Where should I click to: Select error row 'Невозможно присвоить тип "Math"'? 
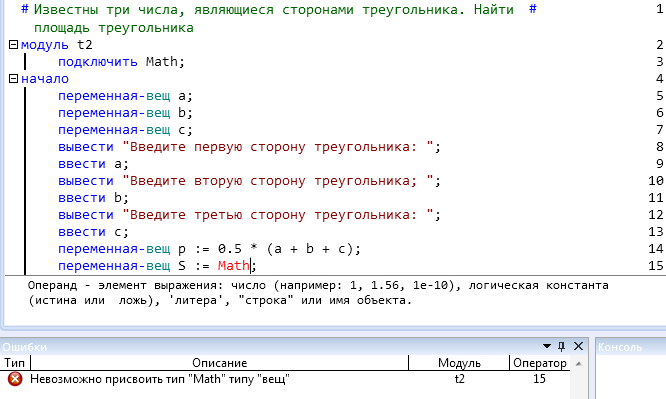pyautogui.click(x=285, y=379)
